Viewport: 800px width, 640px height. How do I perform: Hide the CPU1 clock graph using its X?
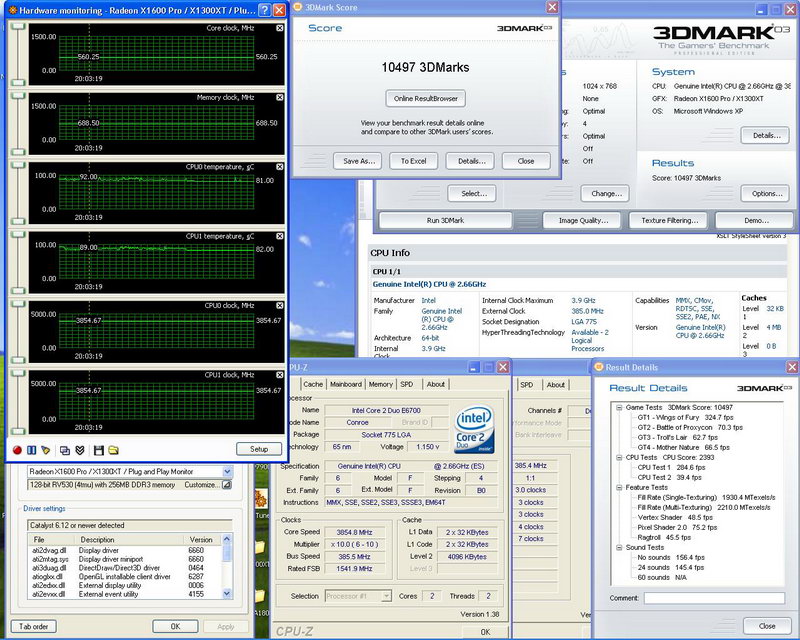point(280,375)
